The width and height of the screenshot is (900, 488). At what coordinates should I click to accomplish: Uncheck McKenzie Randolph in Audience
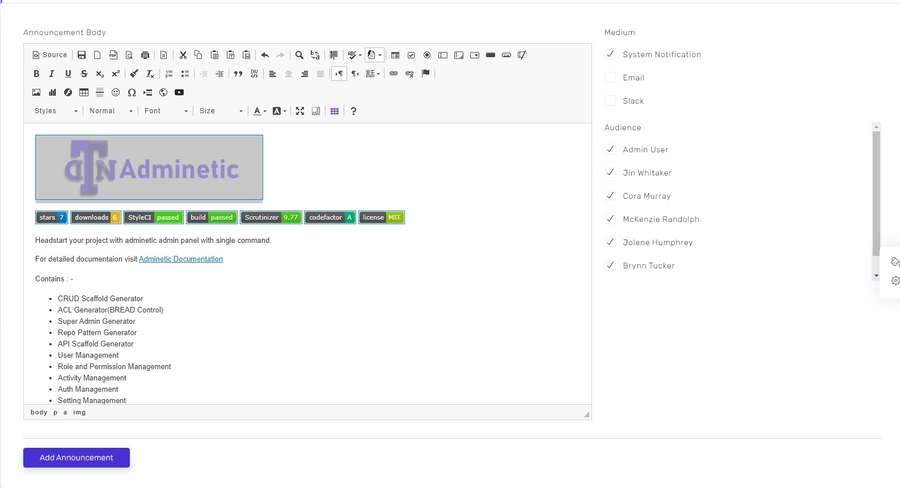coord(610,219)
